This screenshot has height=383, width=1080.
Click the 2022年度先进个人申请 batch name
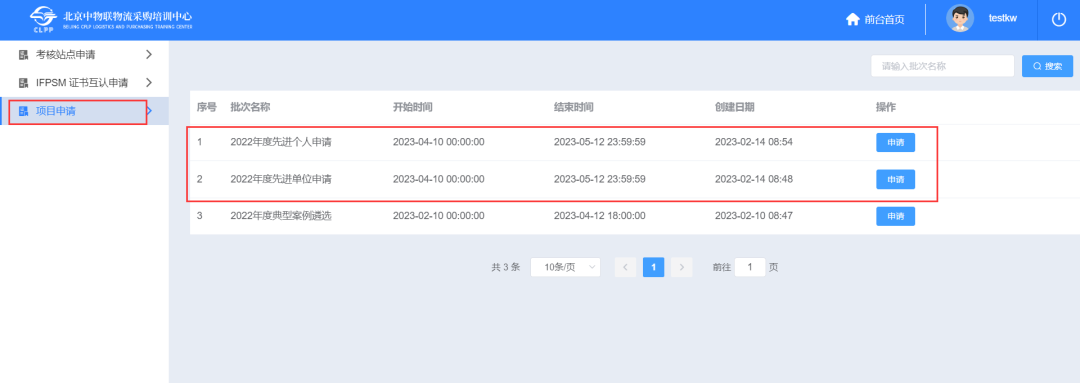[x=281, y=143]
